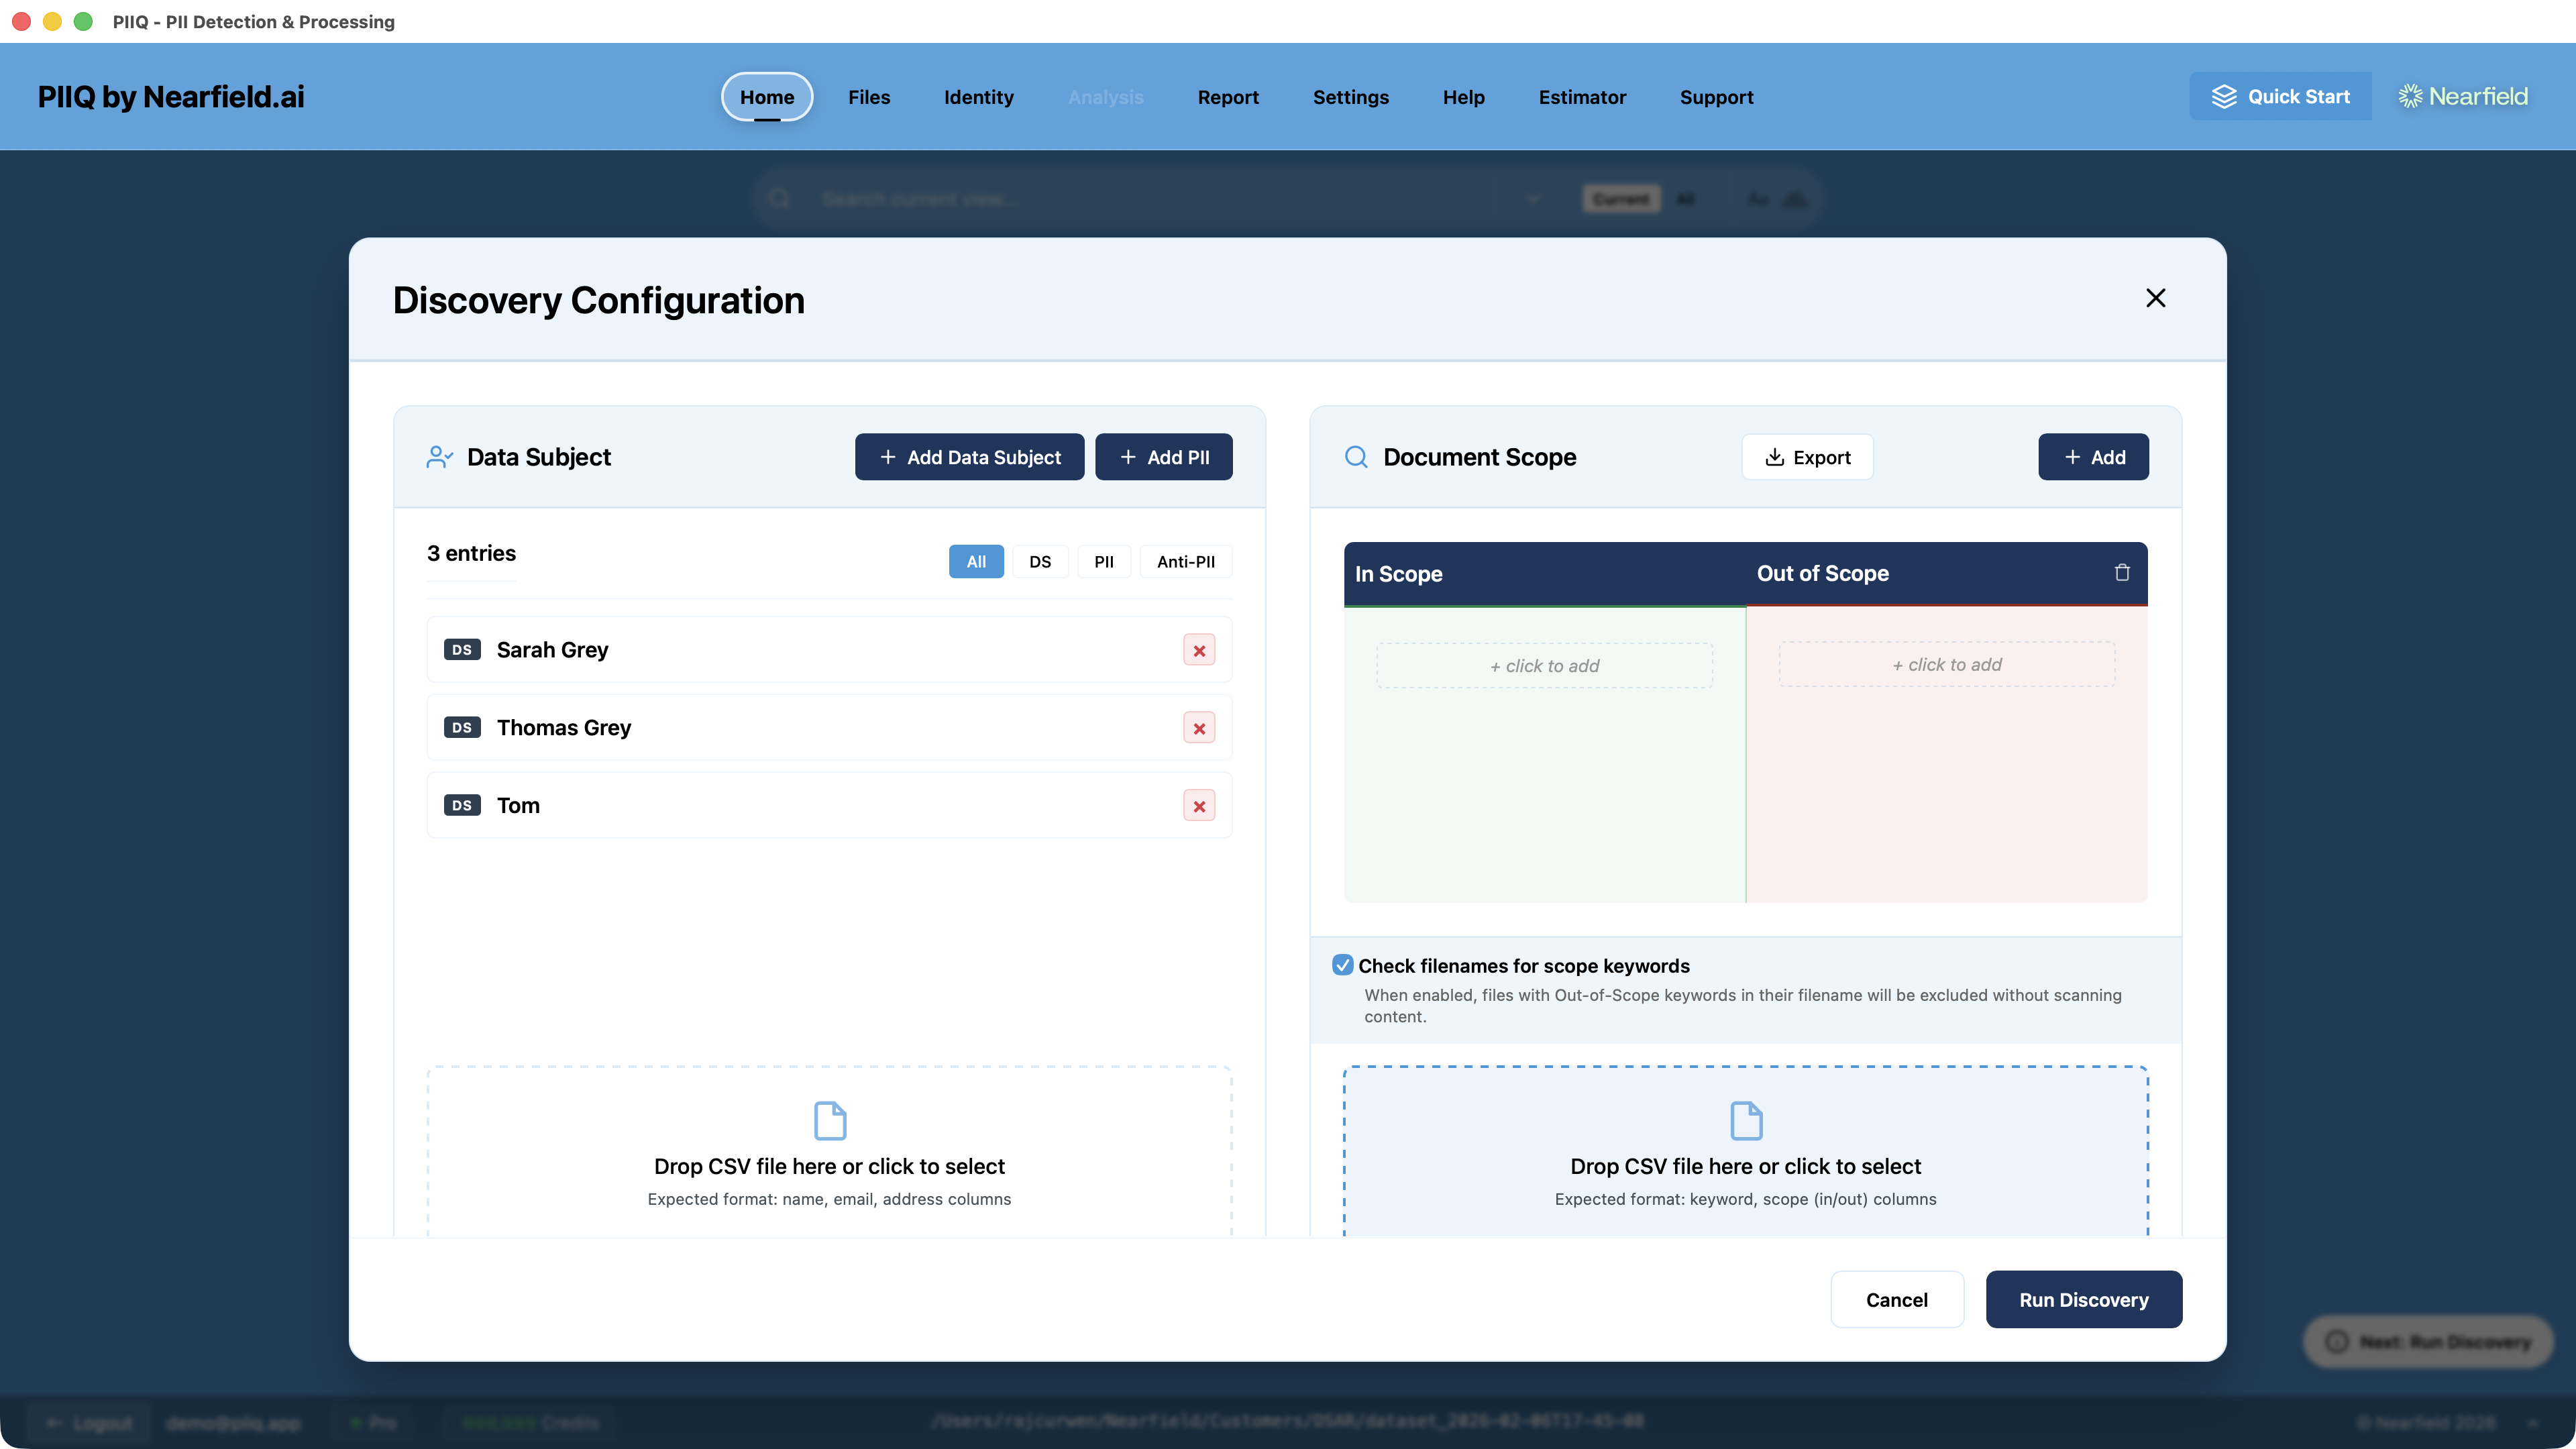The width and height of the screenshot is (2576, 1449).
Task: Delete the Thomas Grey entry via its X icon
Action: pos(1199,727)
